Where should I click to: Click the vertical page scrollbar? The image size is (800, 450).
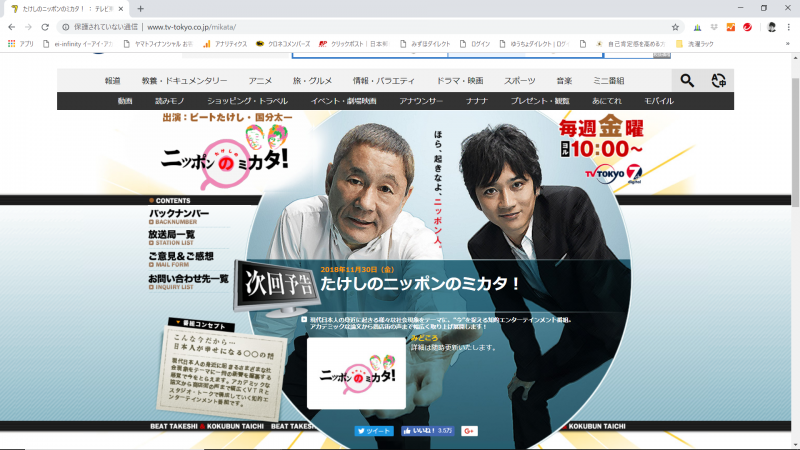click(x=795, y=143)
